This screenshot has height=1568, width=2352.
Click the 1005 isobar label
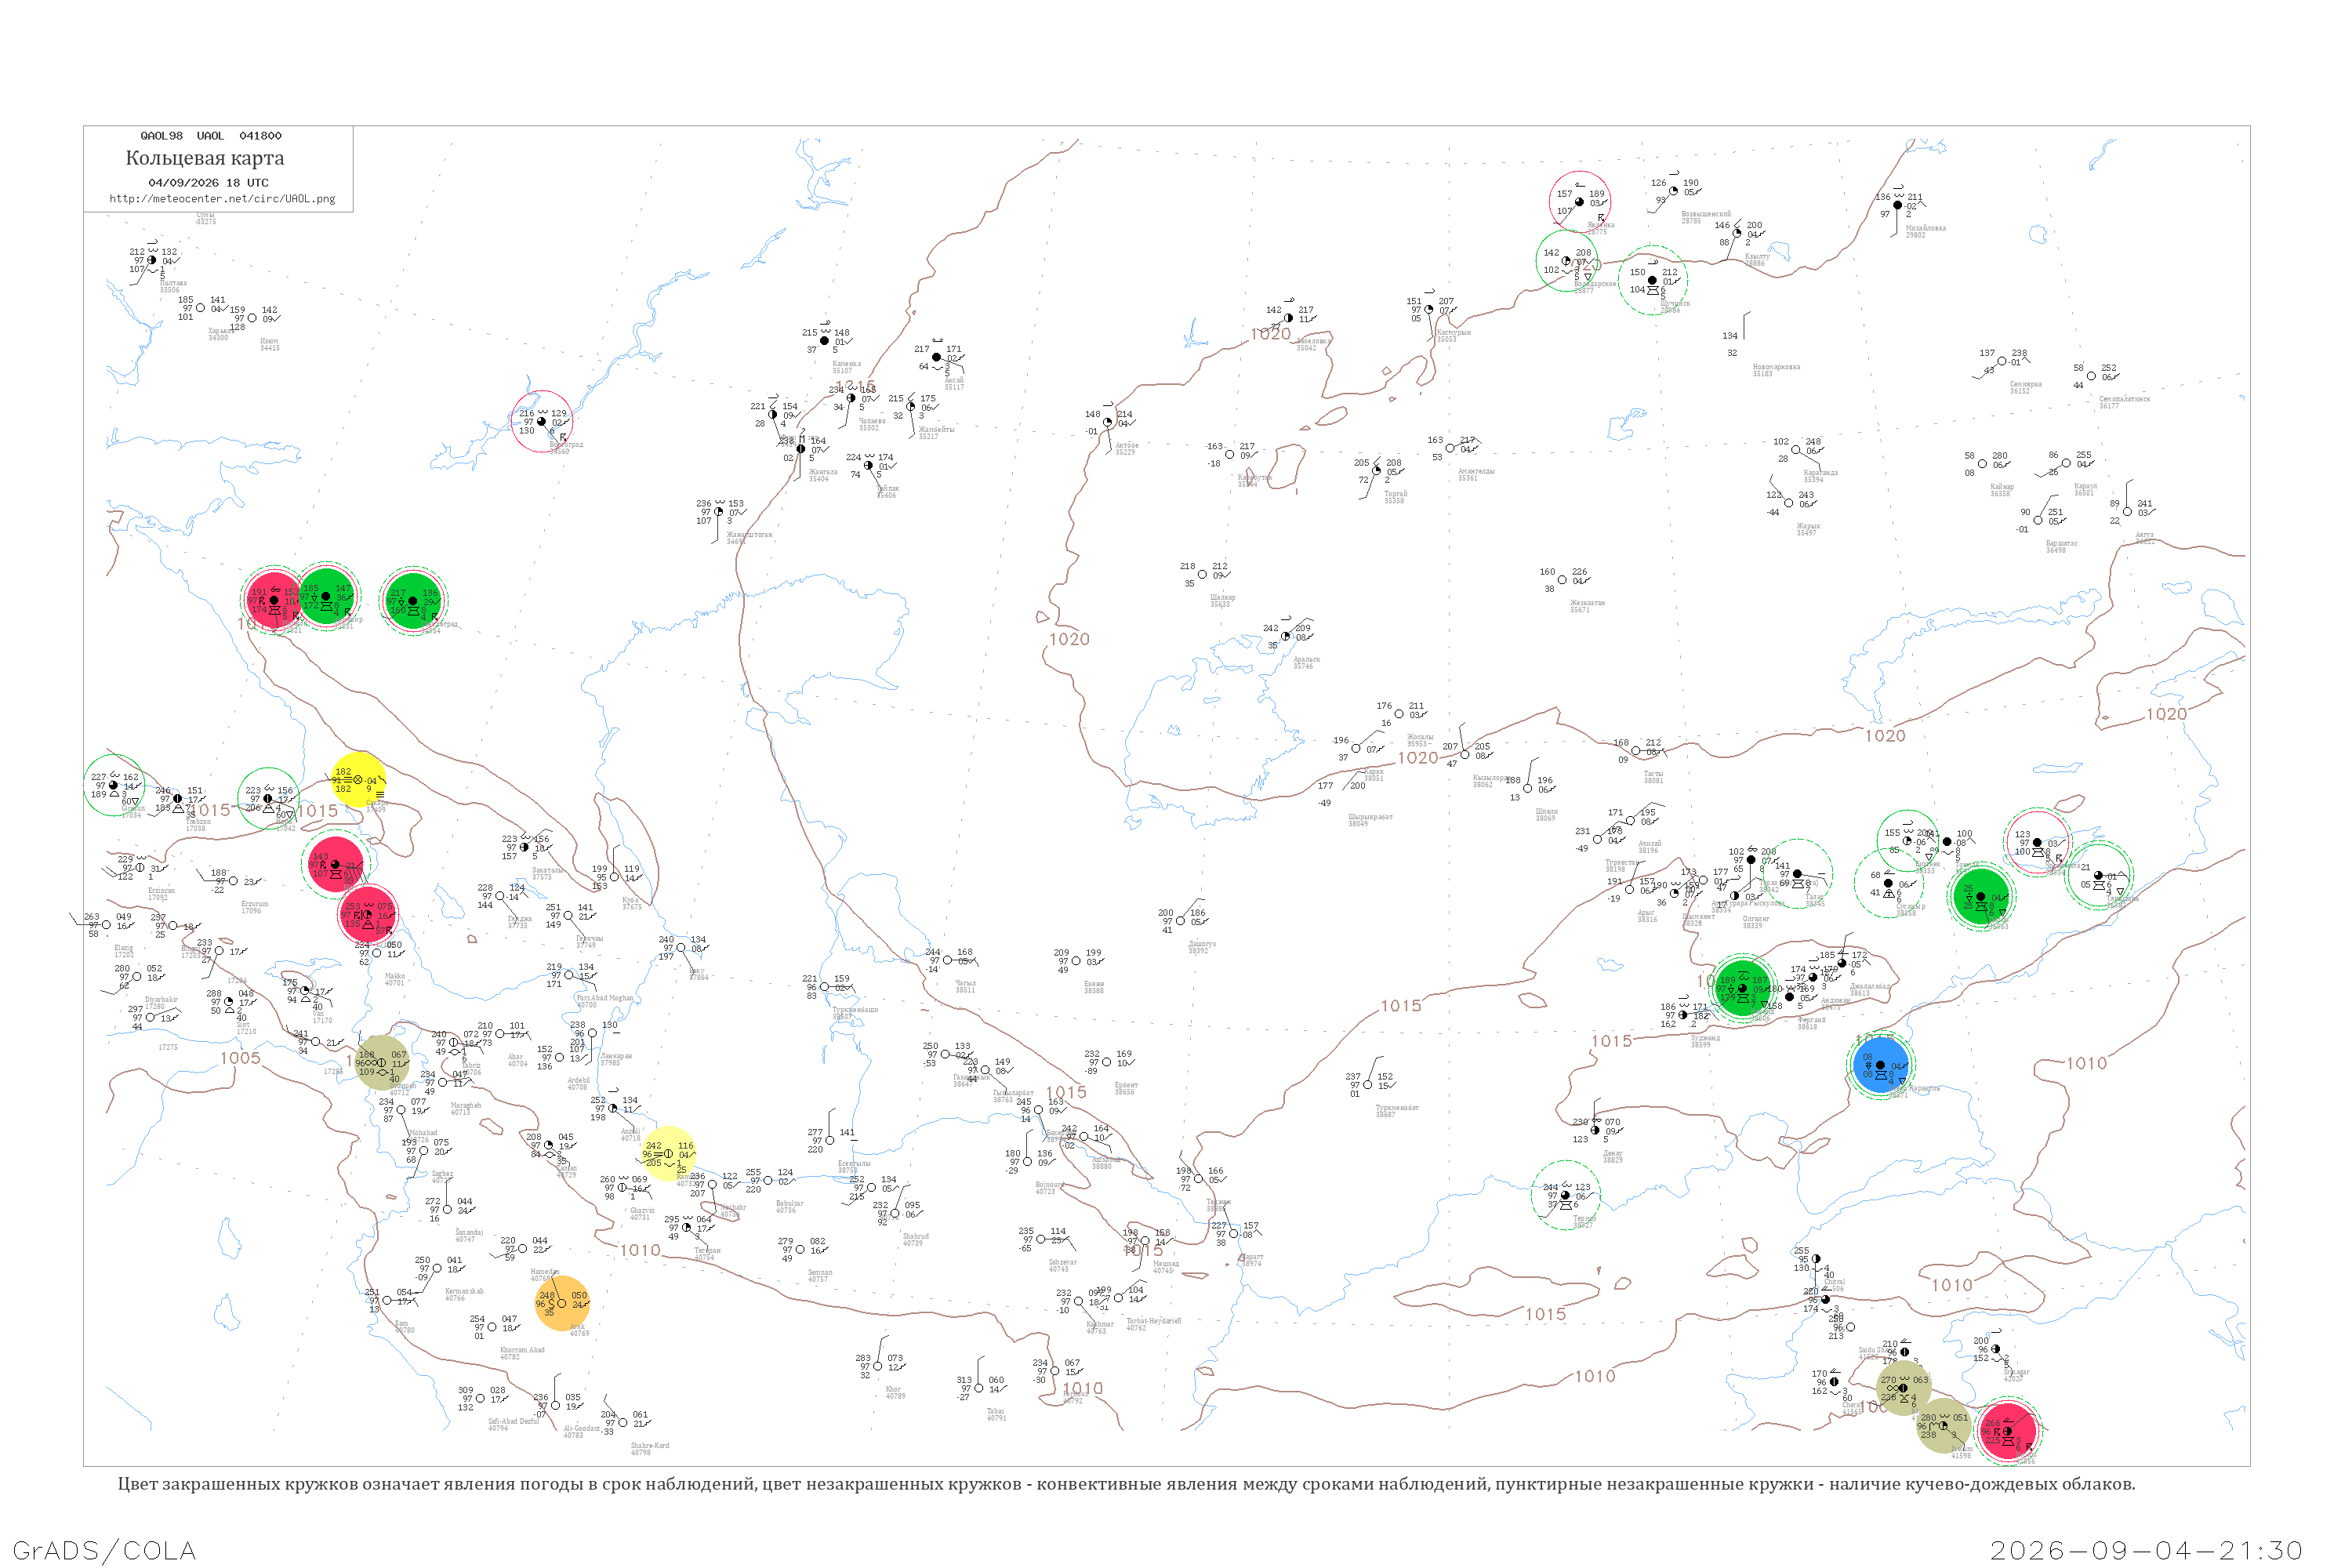(x=240, y=1058)
